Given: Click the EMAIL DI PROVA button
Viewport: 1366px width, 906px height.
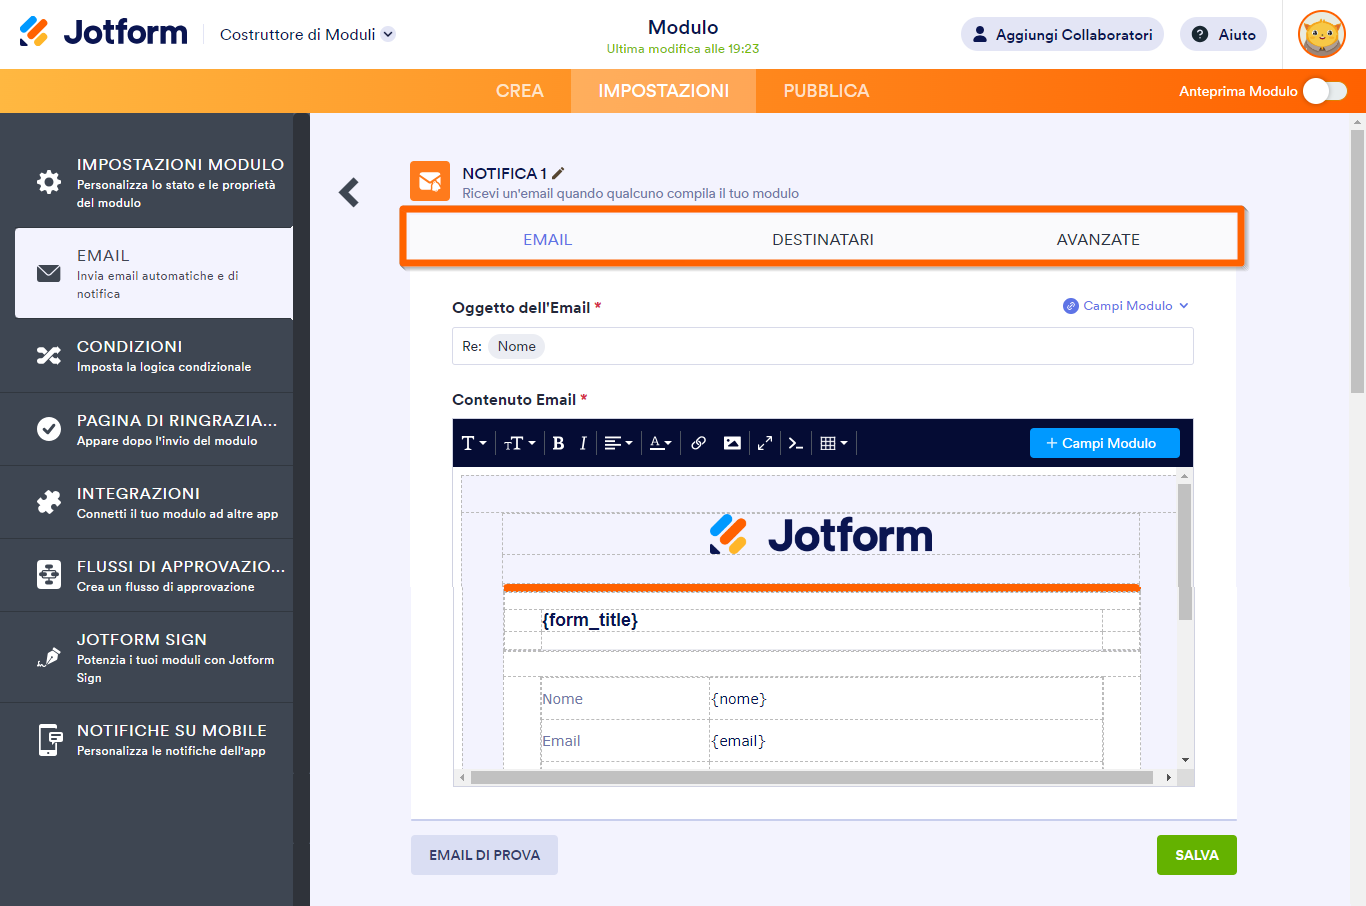Looking at the screenshot, I should pyautogui.click(x=484, y=855).
